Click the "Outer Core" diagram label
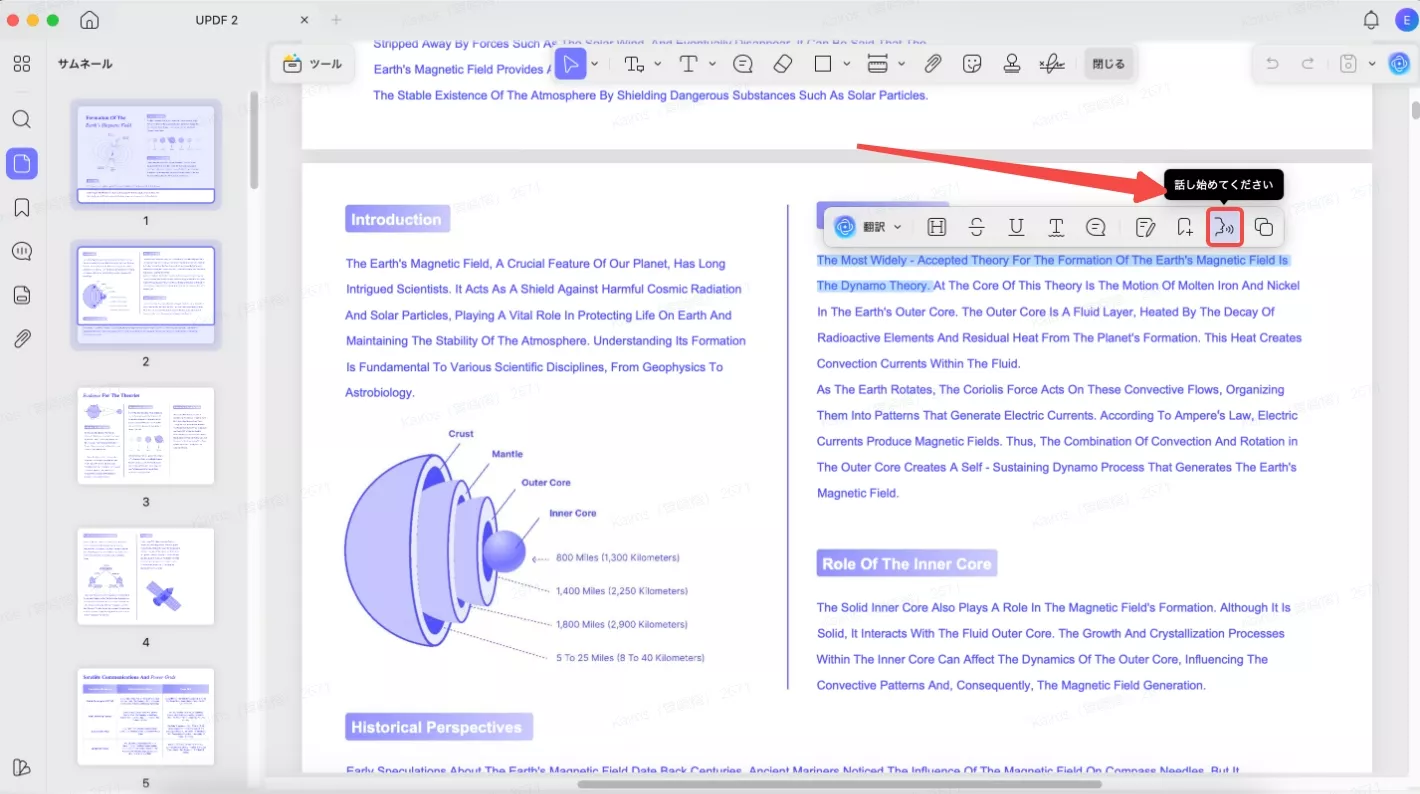1420x794 pixels. 546,483
